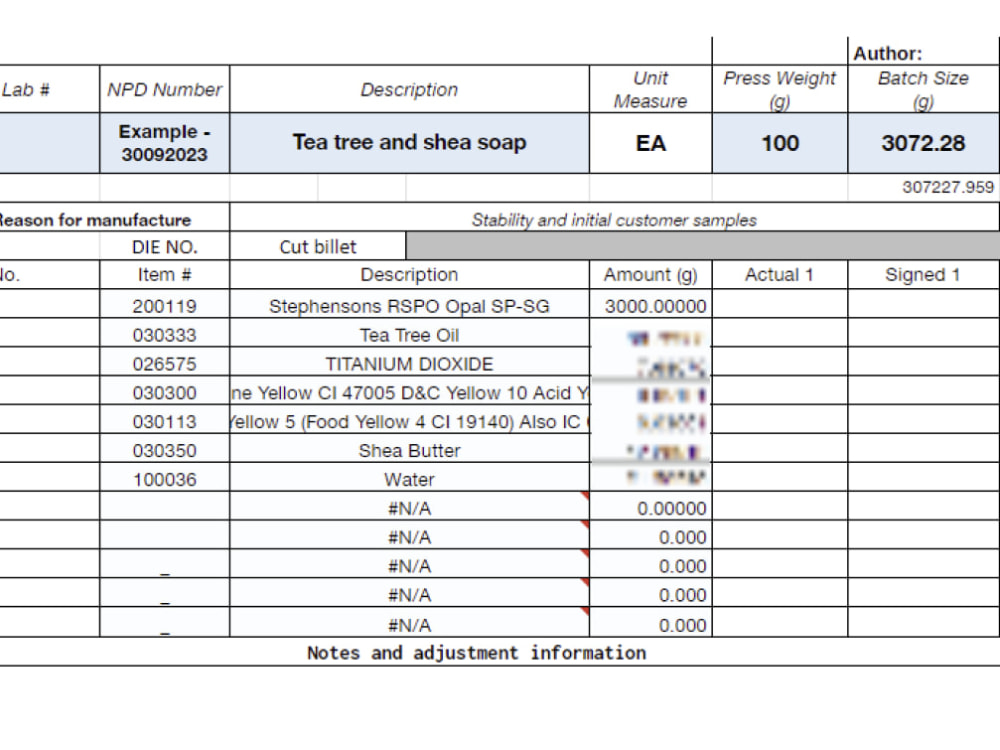Click item number '030333'
The height and width of the screenshot is (750, 1000).
point(165,334)
